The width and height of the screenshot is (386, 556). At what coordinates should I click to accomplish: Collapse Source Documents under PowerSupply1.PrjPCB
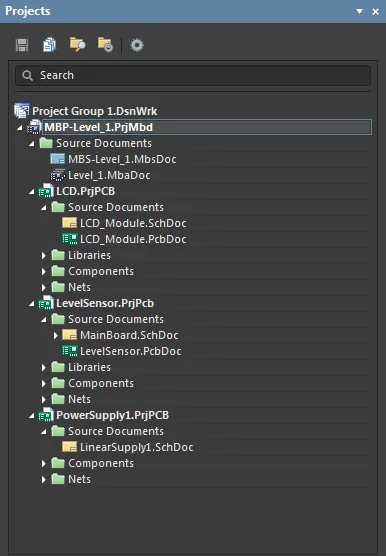coord(44,432)
